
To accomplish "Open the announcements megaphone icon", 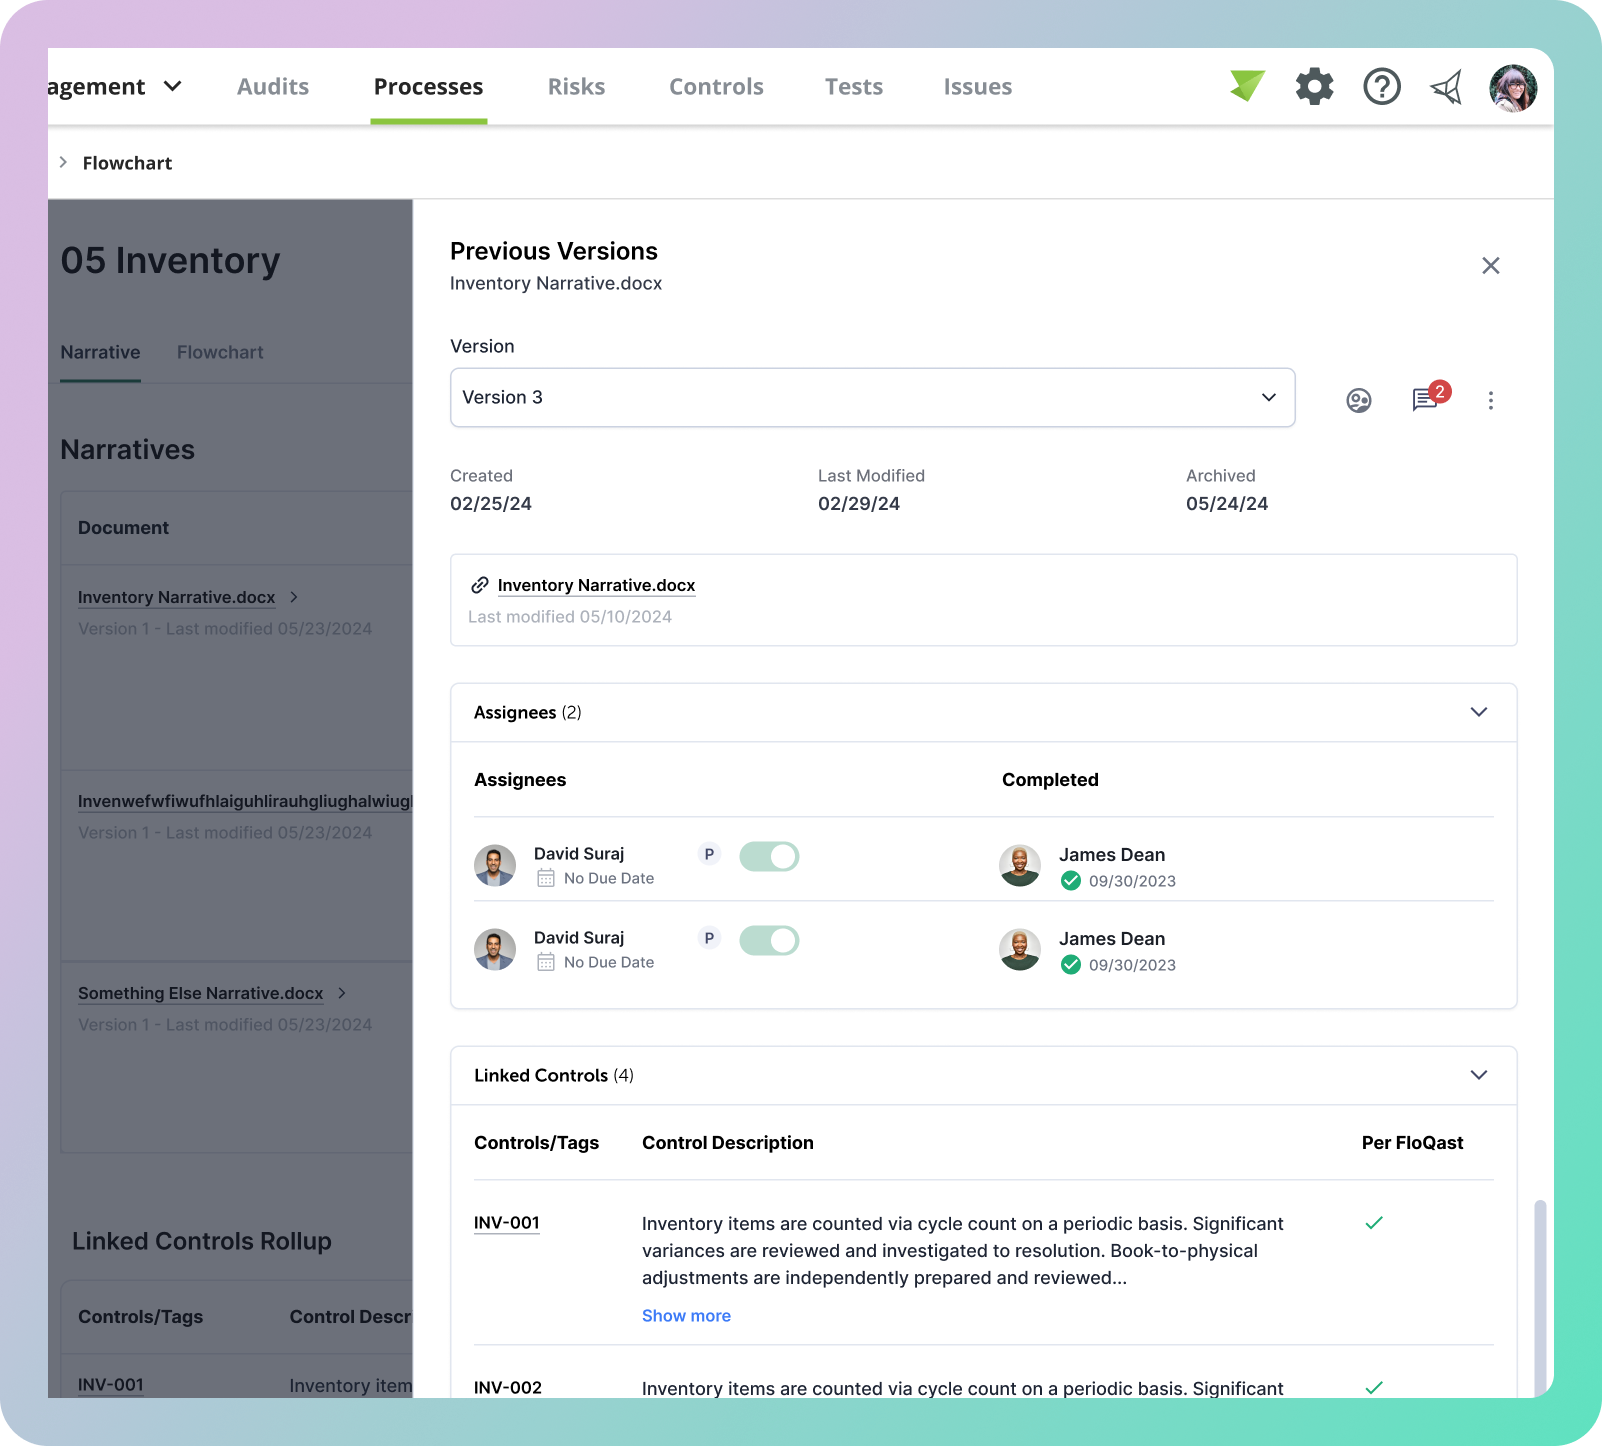I will 1447,86.
